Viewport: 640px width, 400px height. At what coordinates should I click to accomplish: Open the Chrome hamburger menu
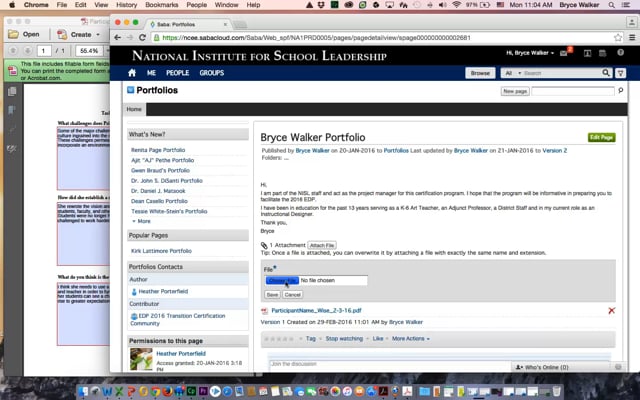(x=632, y=38)
